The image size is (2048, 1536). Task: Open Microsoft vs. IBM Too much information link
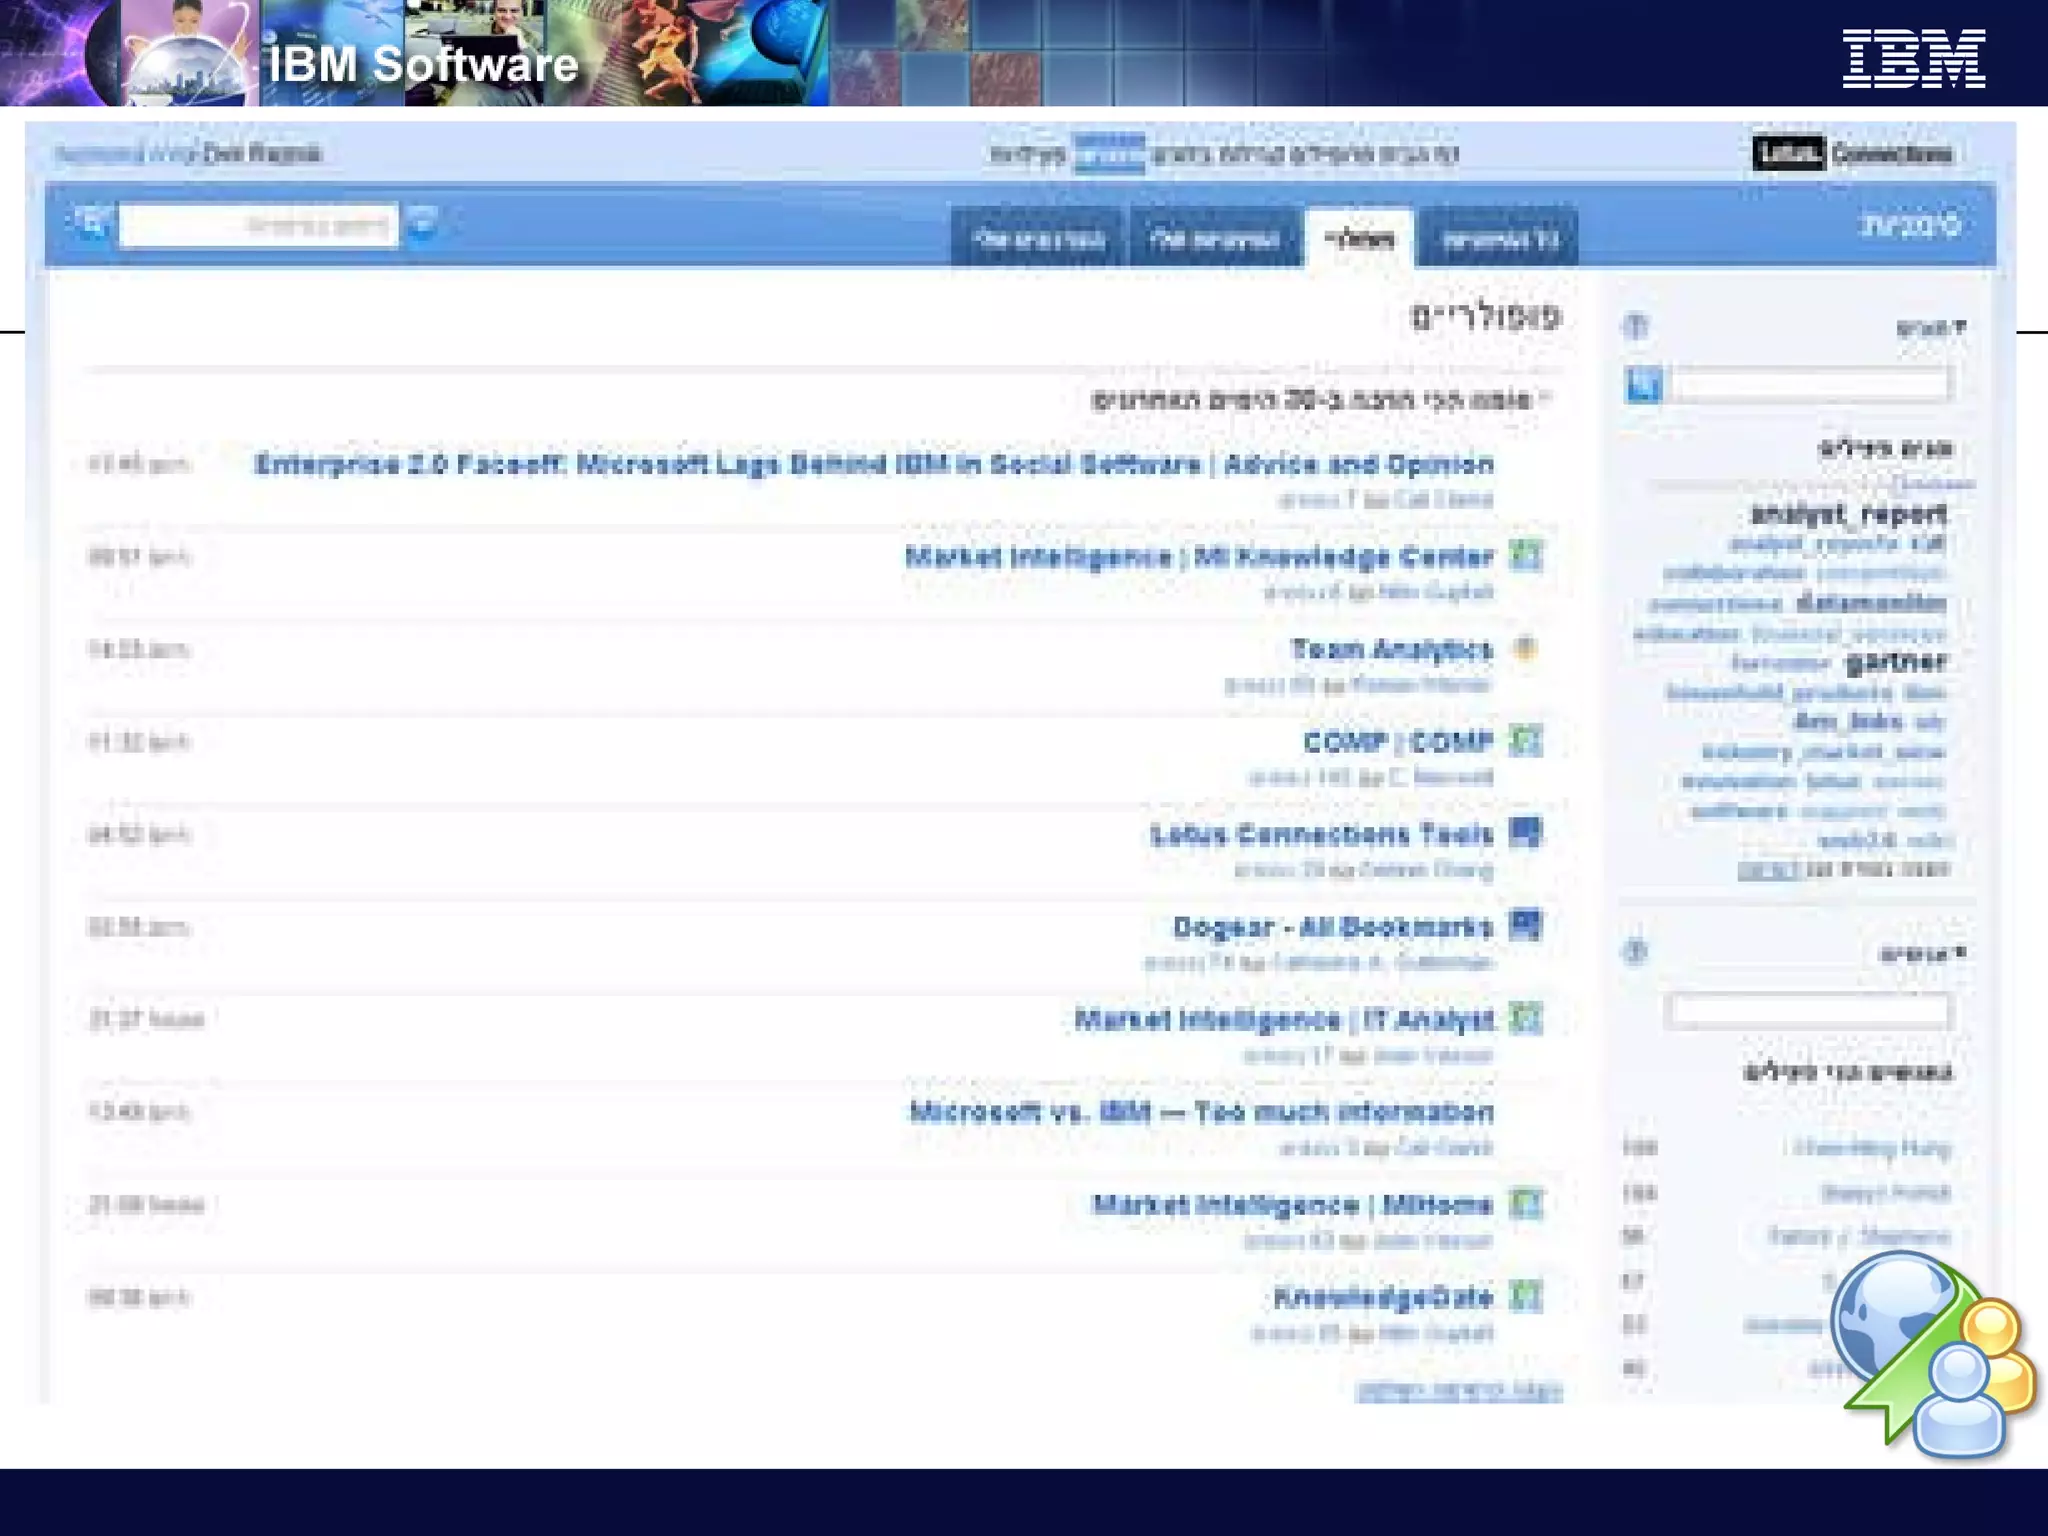coord(1200,1112)
